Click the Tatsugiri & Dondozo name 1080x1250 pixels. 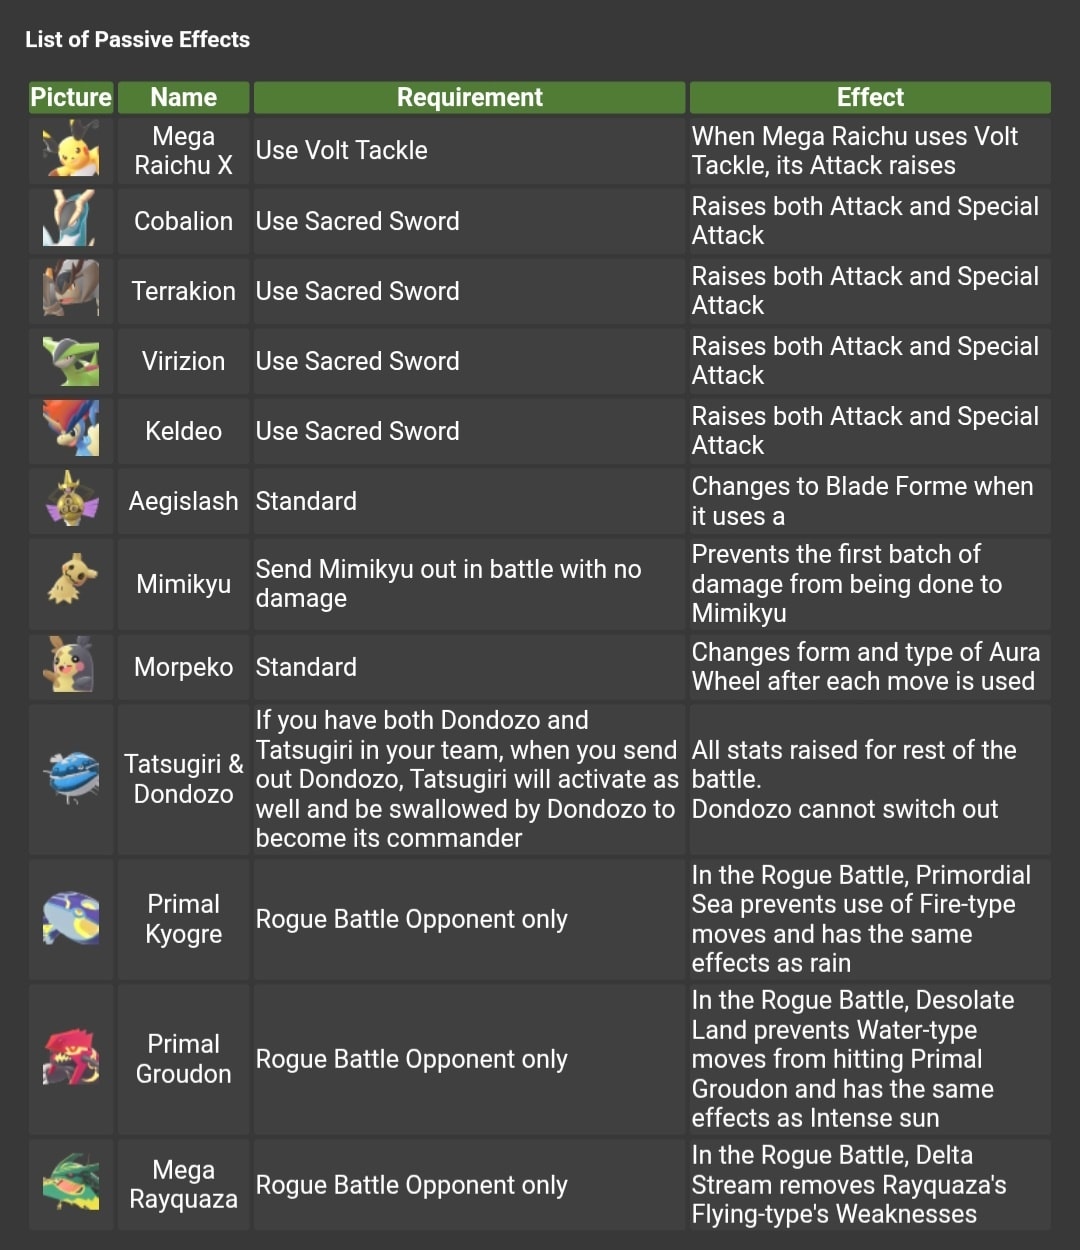pos(183,779)
